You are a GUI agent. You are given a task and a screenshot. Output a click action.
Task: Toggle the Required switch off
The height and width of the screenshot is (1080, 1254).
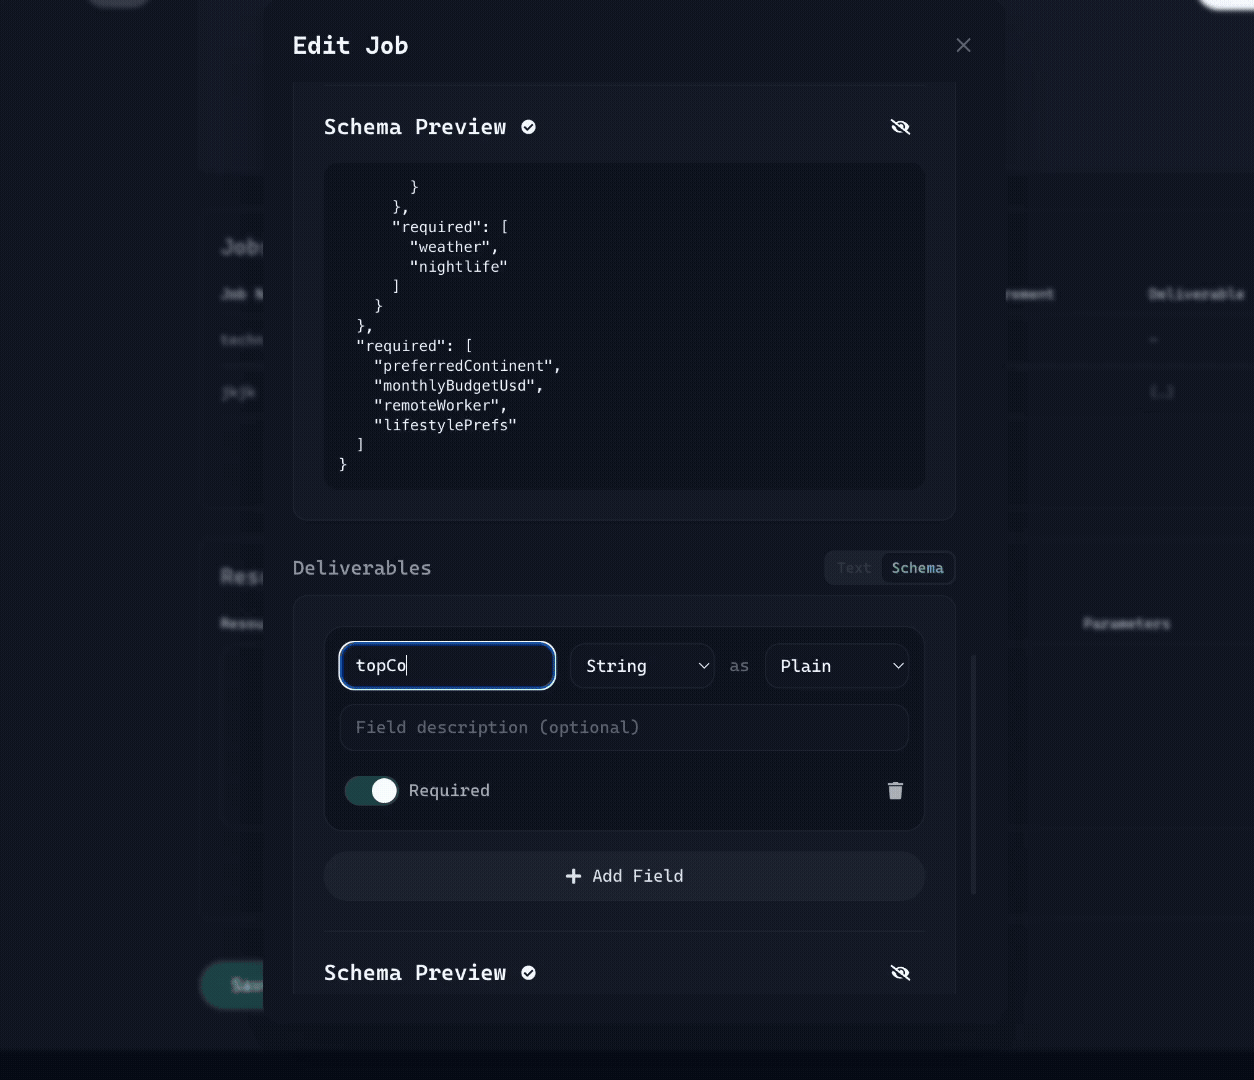(x=371, y=791)
